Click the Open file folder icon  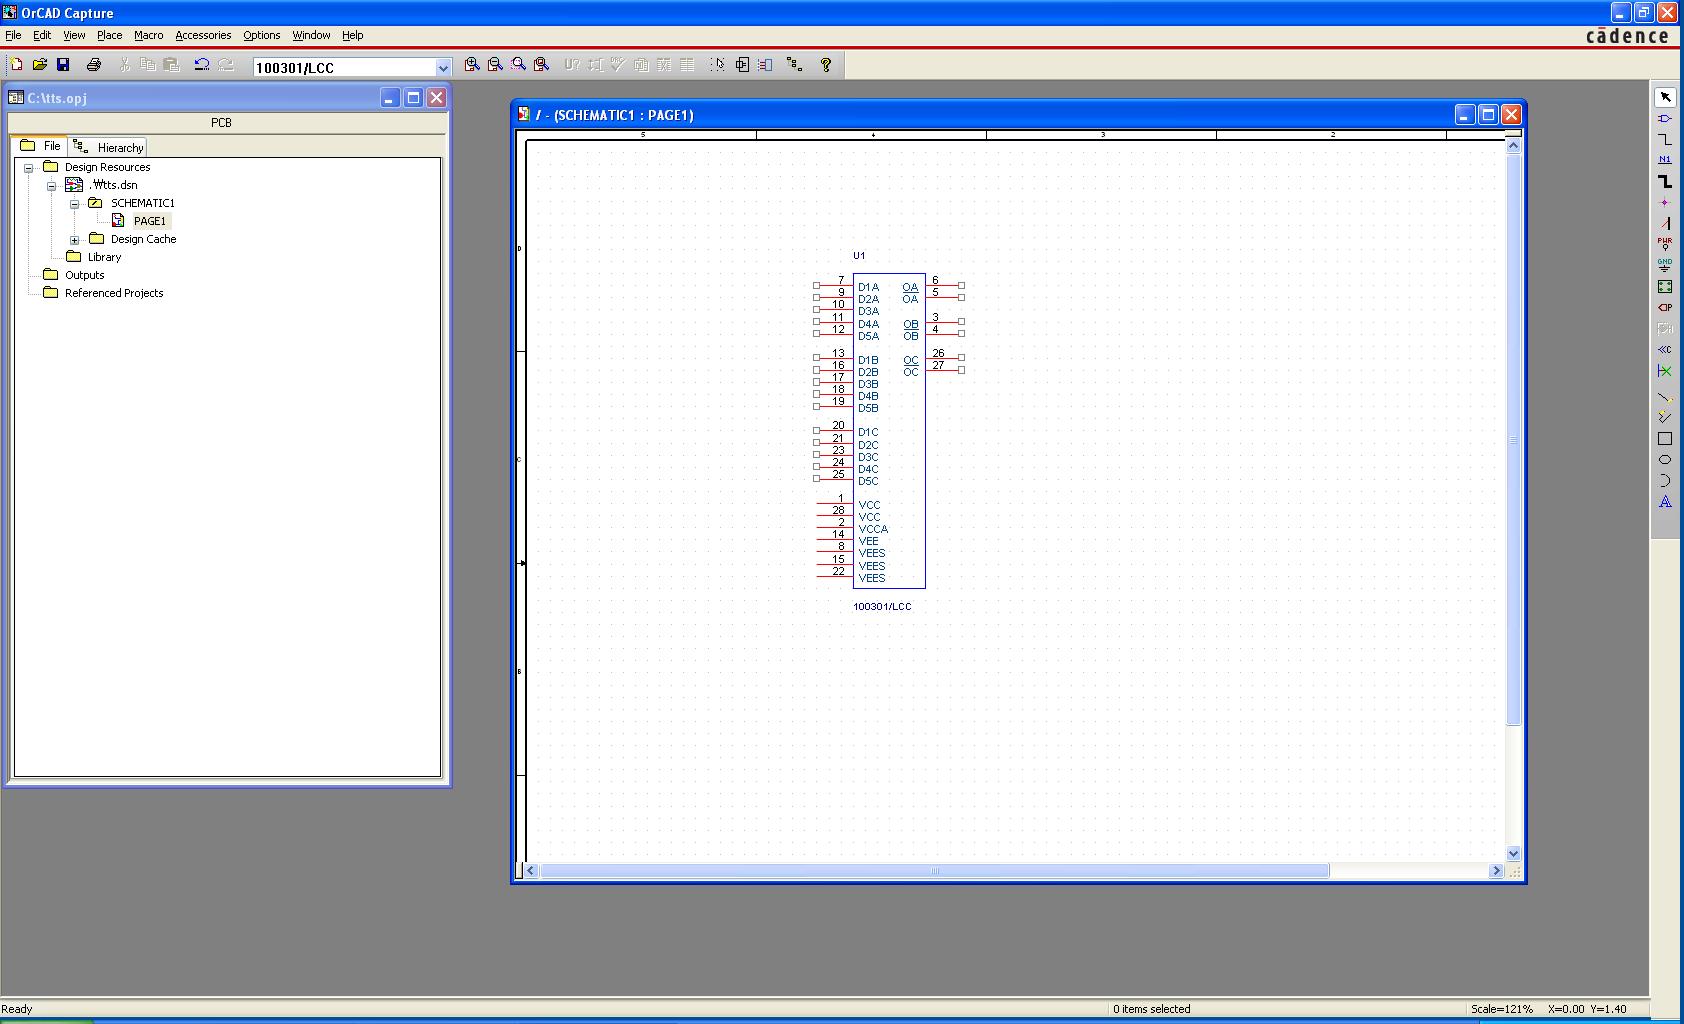pos(40,65)
